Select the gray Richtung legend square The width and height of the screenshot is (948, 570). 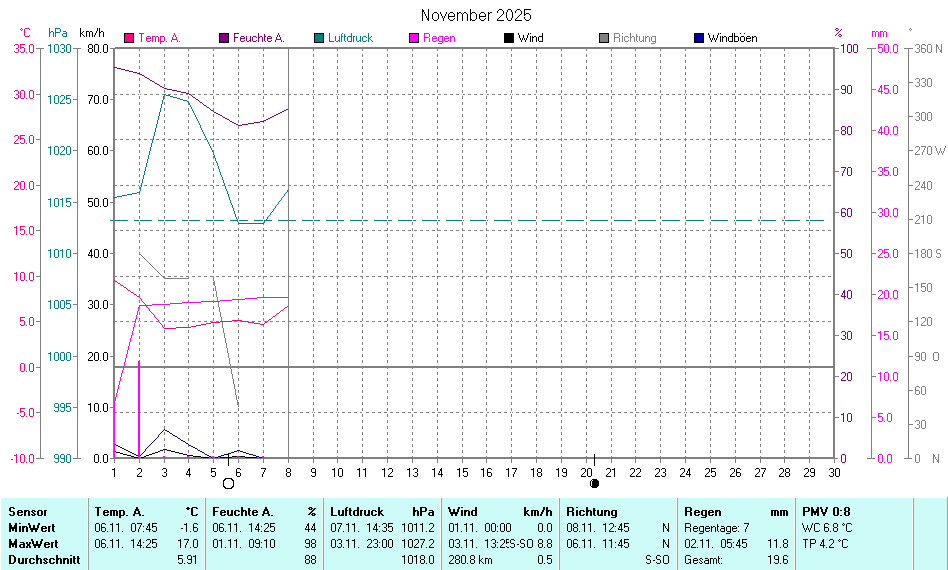pyautogui.click(x=604, y=38)
